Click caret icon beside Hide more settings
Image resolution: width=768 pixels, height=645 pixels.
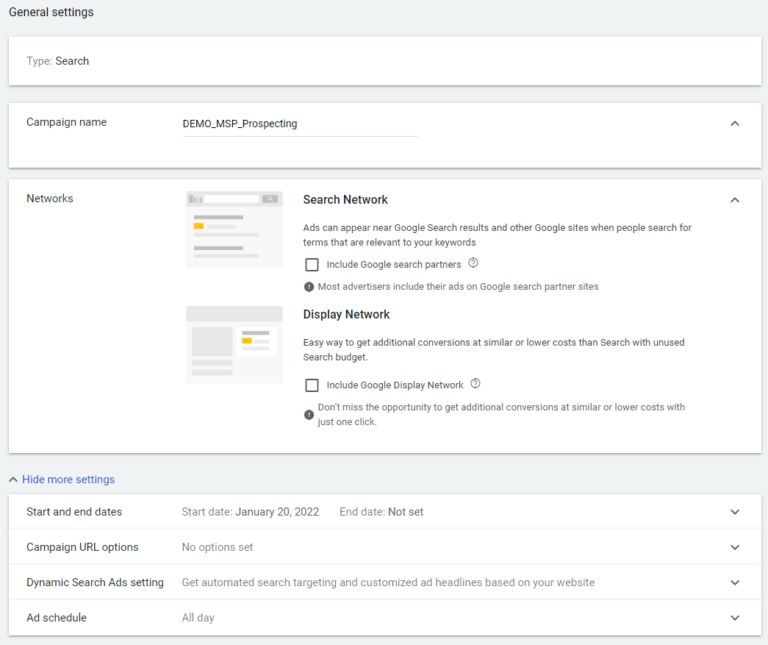pyautogui.click(x=13, y=479)
